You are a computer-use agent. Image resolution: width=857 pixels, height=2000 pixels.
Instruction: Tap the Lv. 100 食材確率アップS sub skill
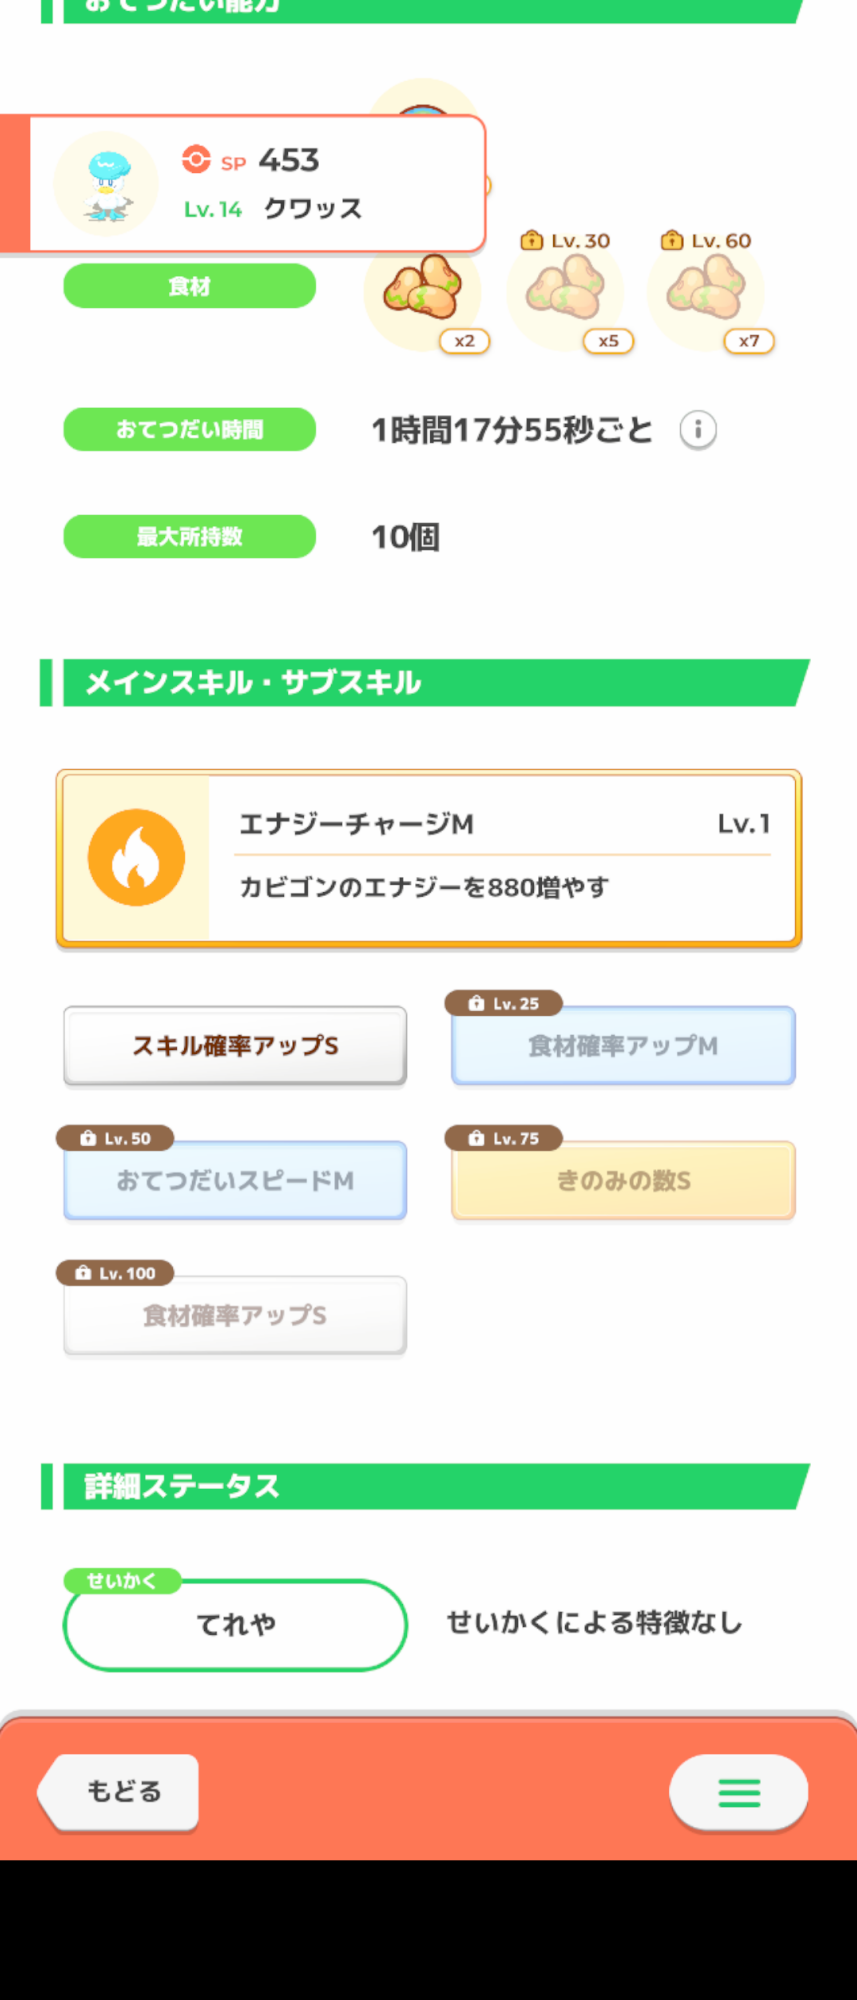click(x=235, y=1316)
